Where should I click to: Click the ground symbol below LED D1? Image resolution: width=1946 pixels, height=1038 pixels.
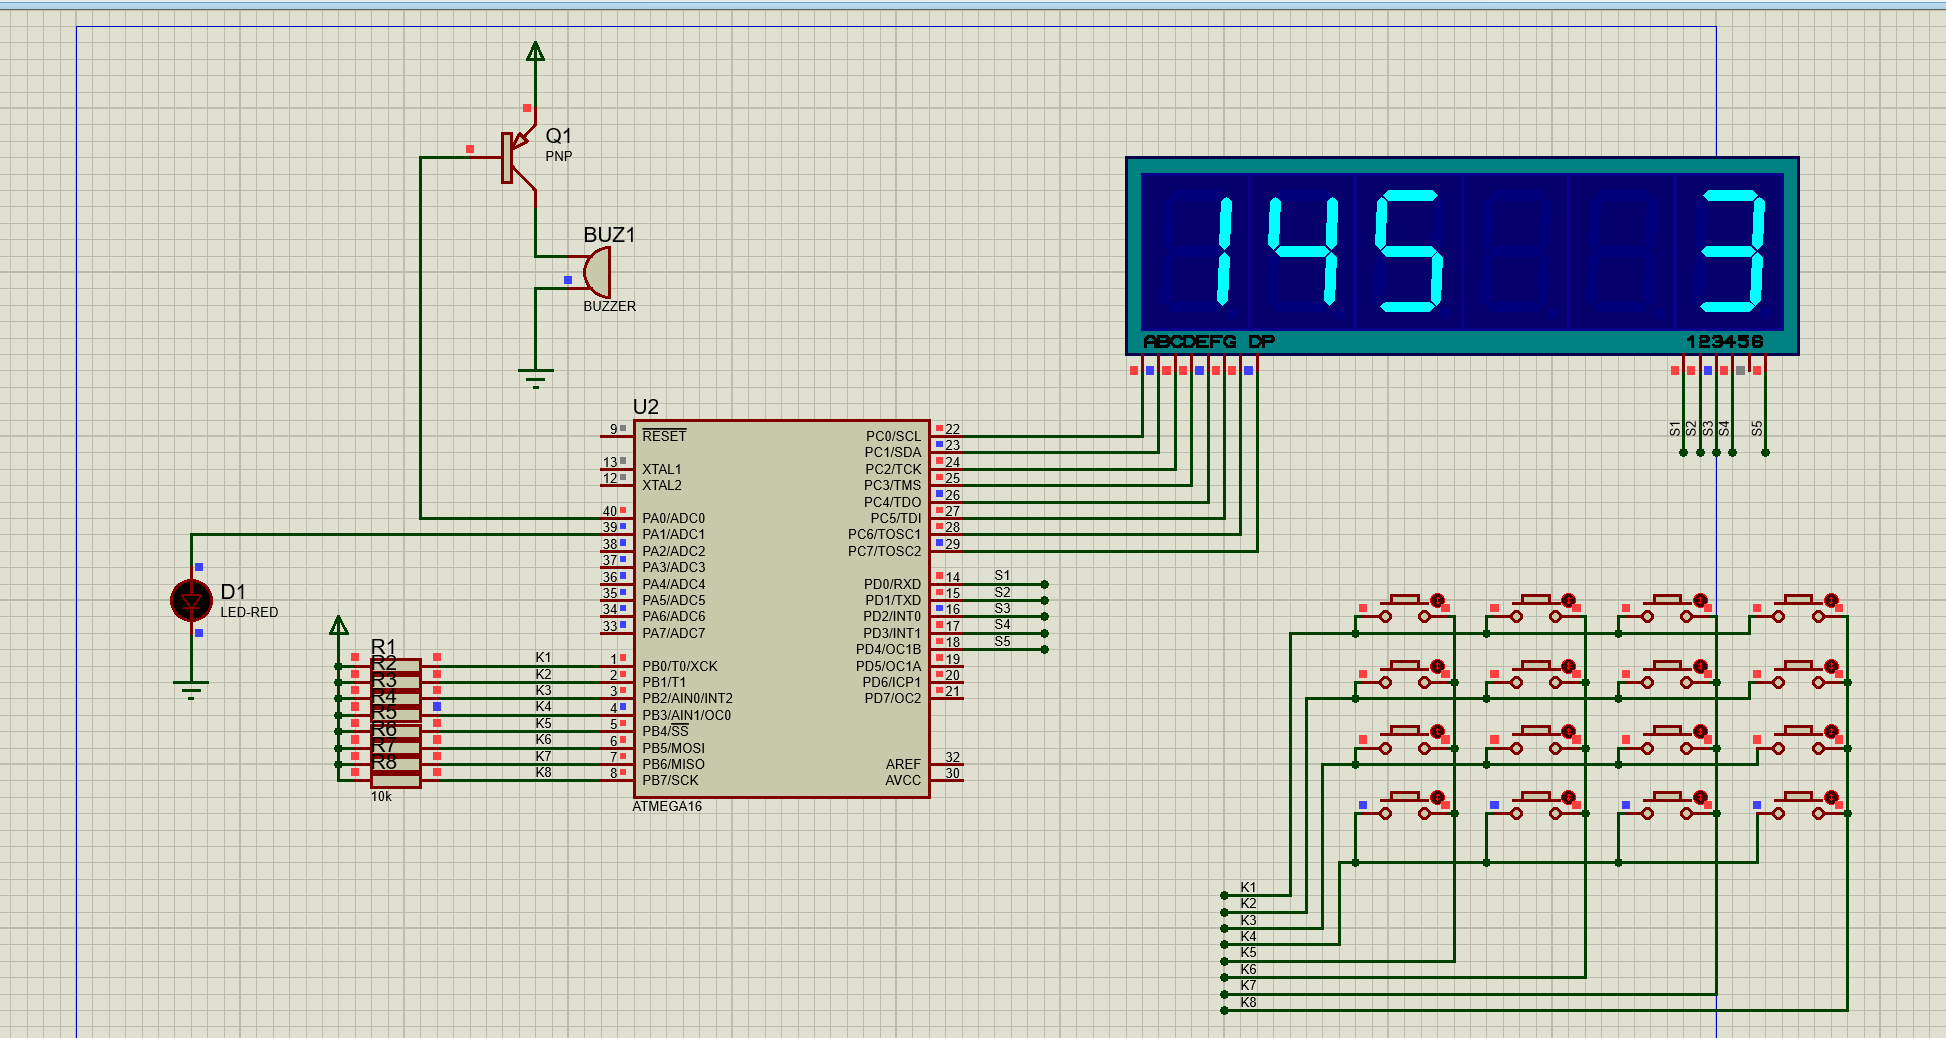(x=191, y=689)
